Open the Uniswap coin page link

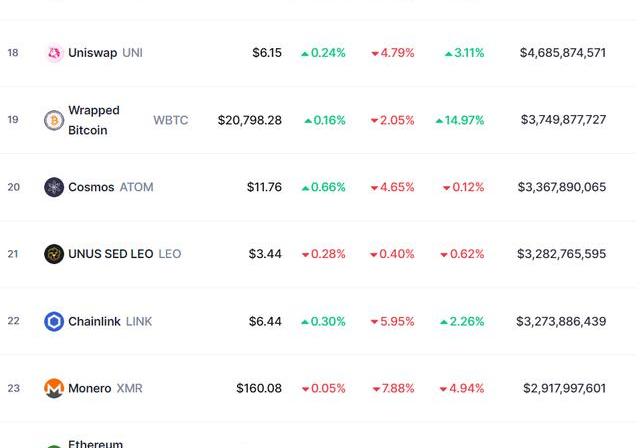[x=92, y=53]
